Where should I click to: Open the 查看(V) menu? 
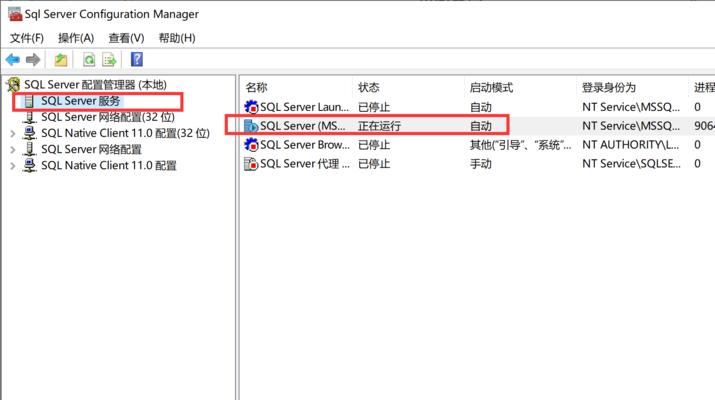click(126, 38)
